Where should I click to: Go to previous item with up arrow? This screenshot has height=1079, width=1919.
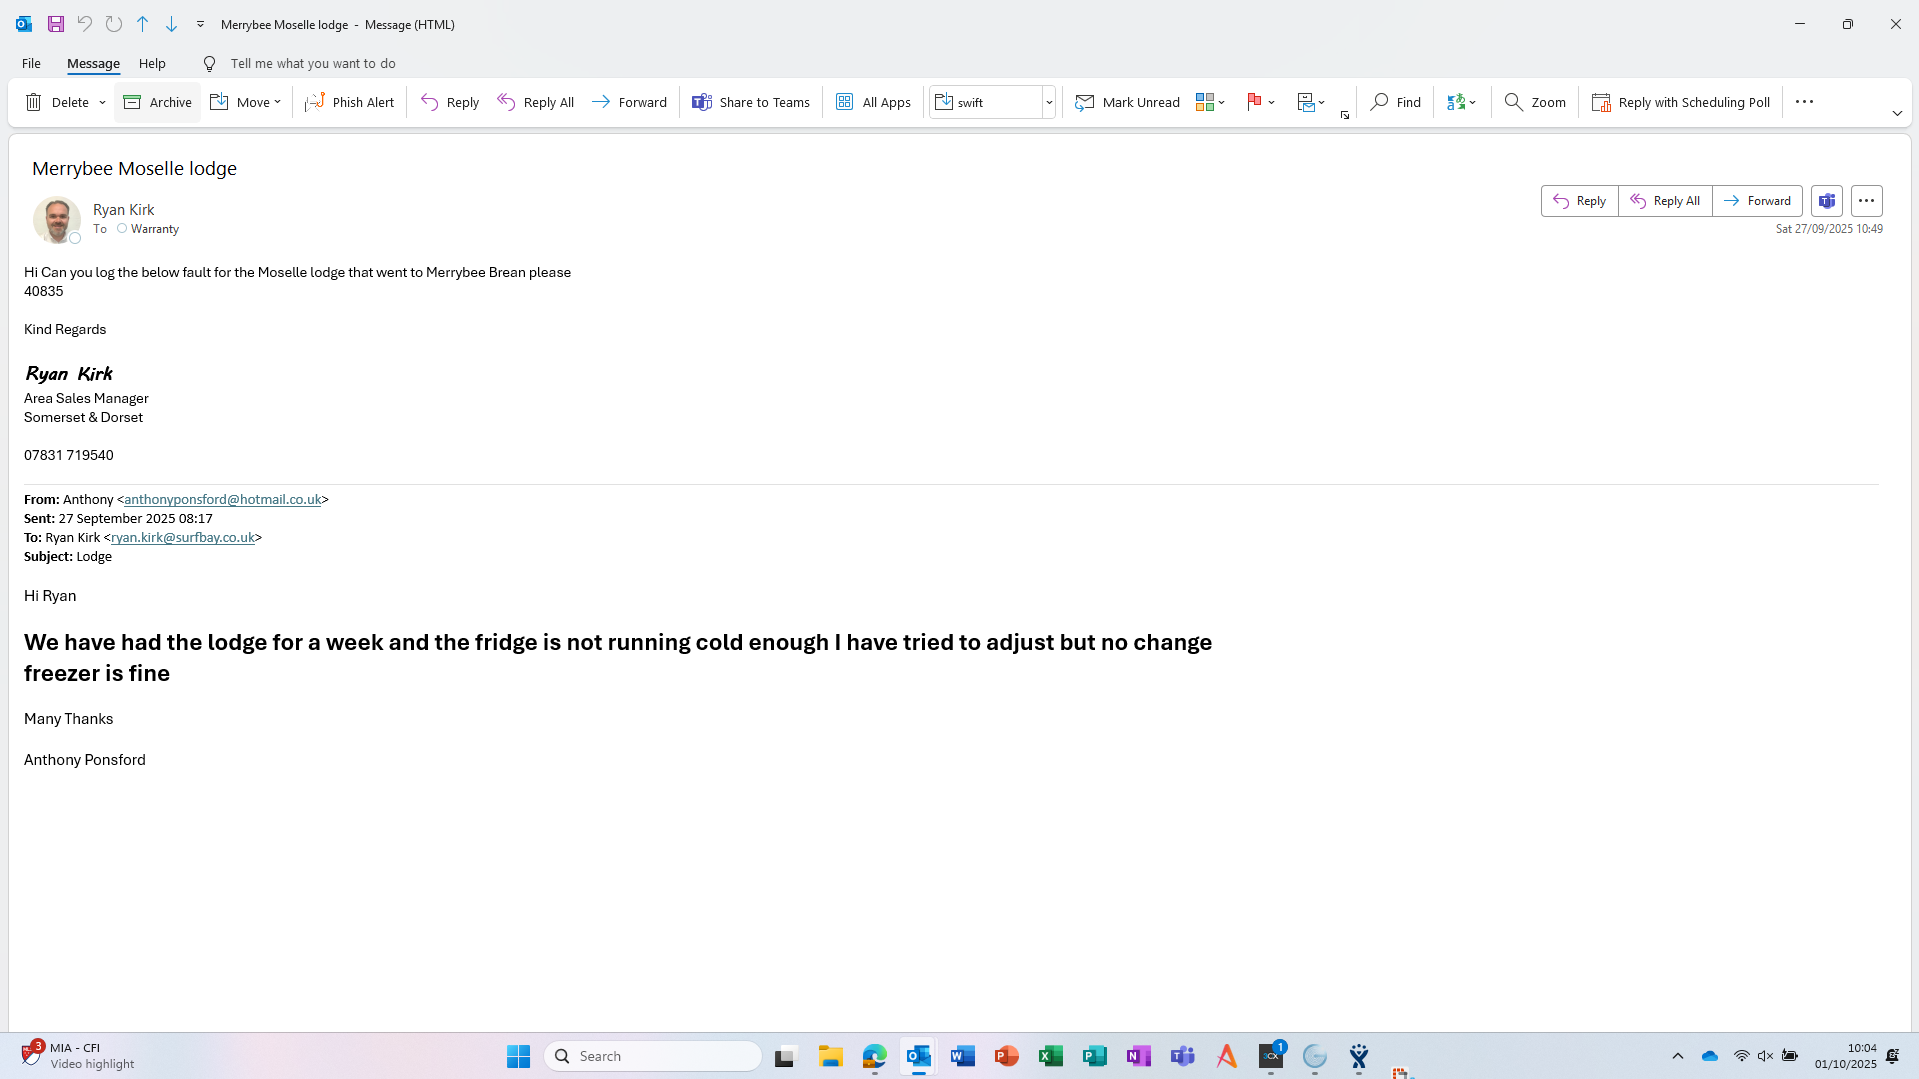[x=143, y=24]
